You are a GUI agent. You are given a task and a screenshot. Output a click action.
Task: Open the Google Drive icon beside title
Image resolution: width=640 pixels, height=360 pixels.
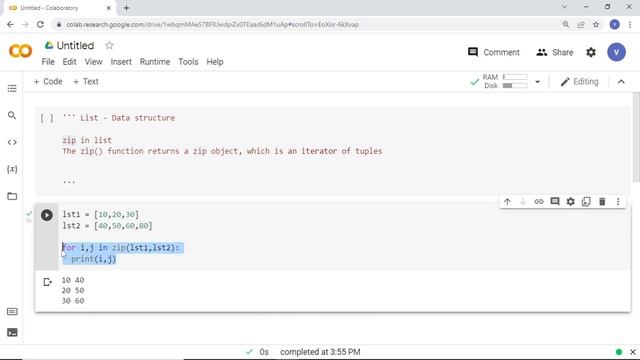pyautogui.click(x=49, y=45)
